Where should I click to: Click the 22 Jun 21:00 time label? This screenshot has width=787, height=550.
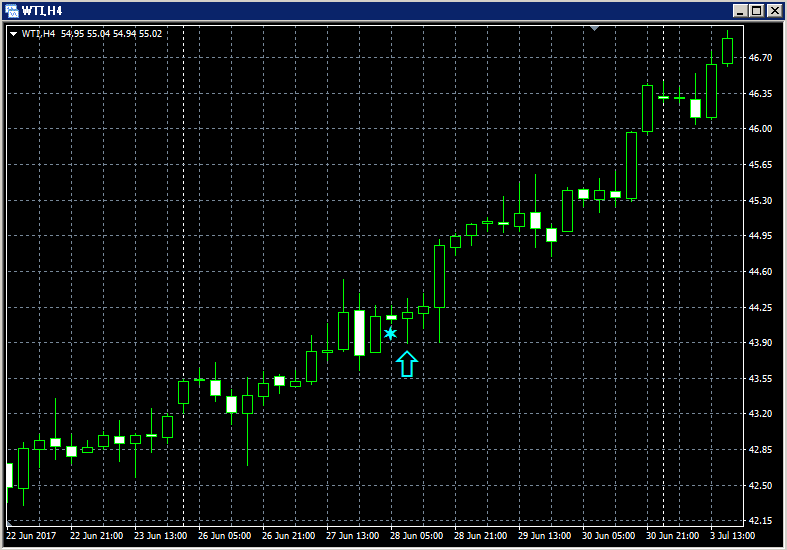96,535
